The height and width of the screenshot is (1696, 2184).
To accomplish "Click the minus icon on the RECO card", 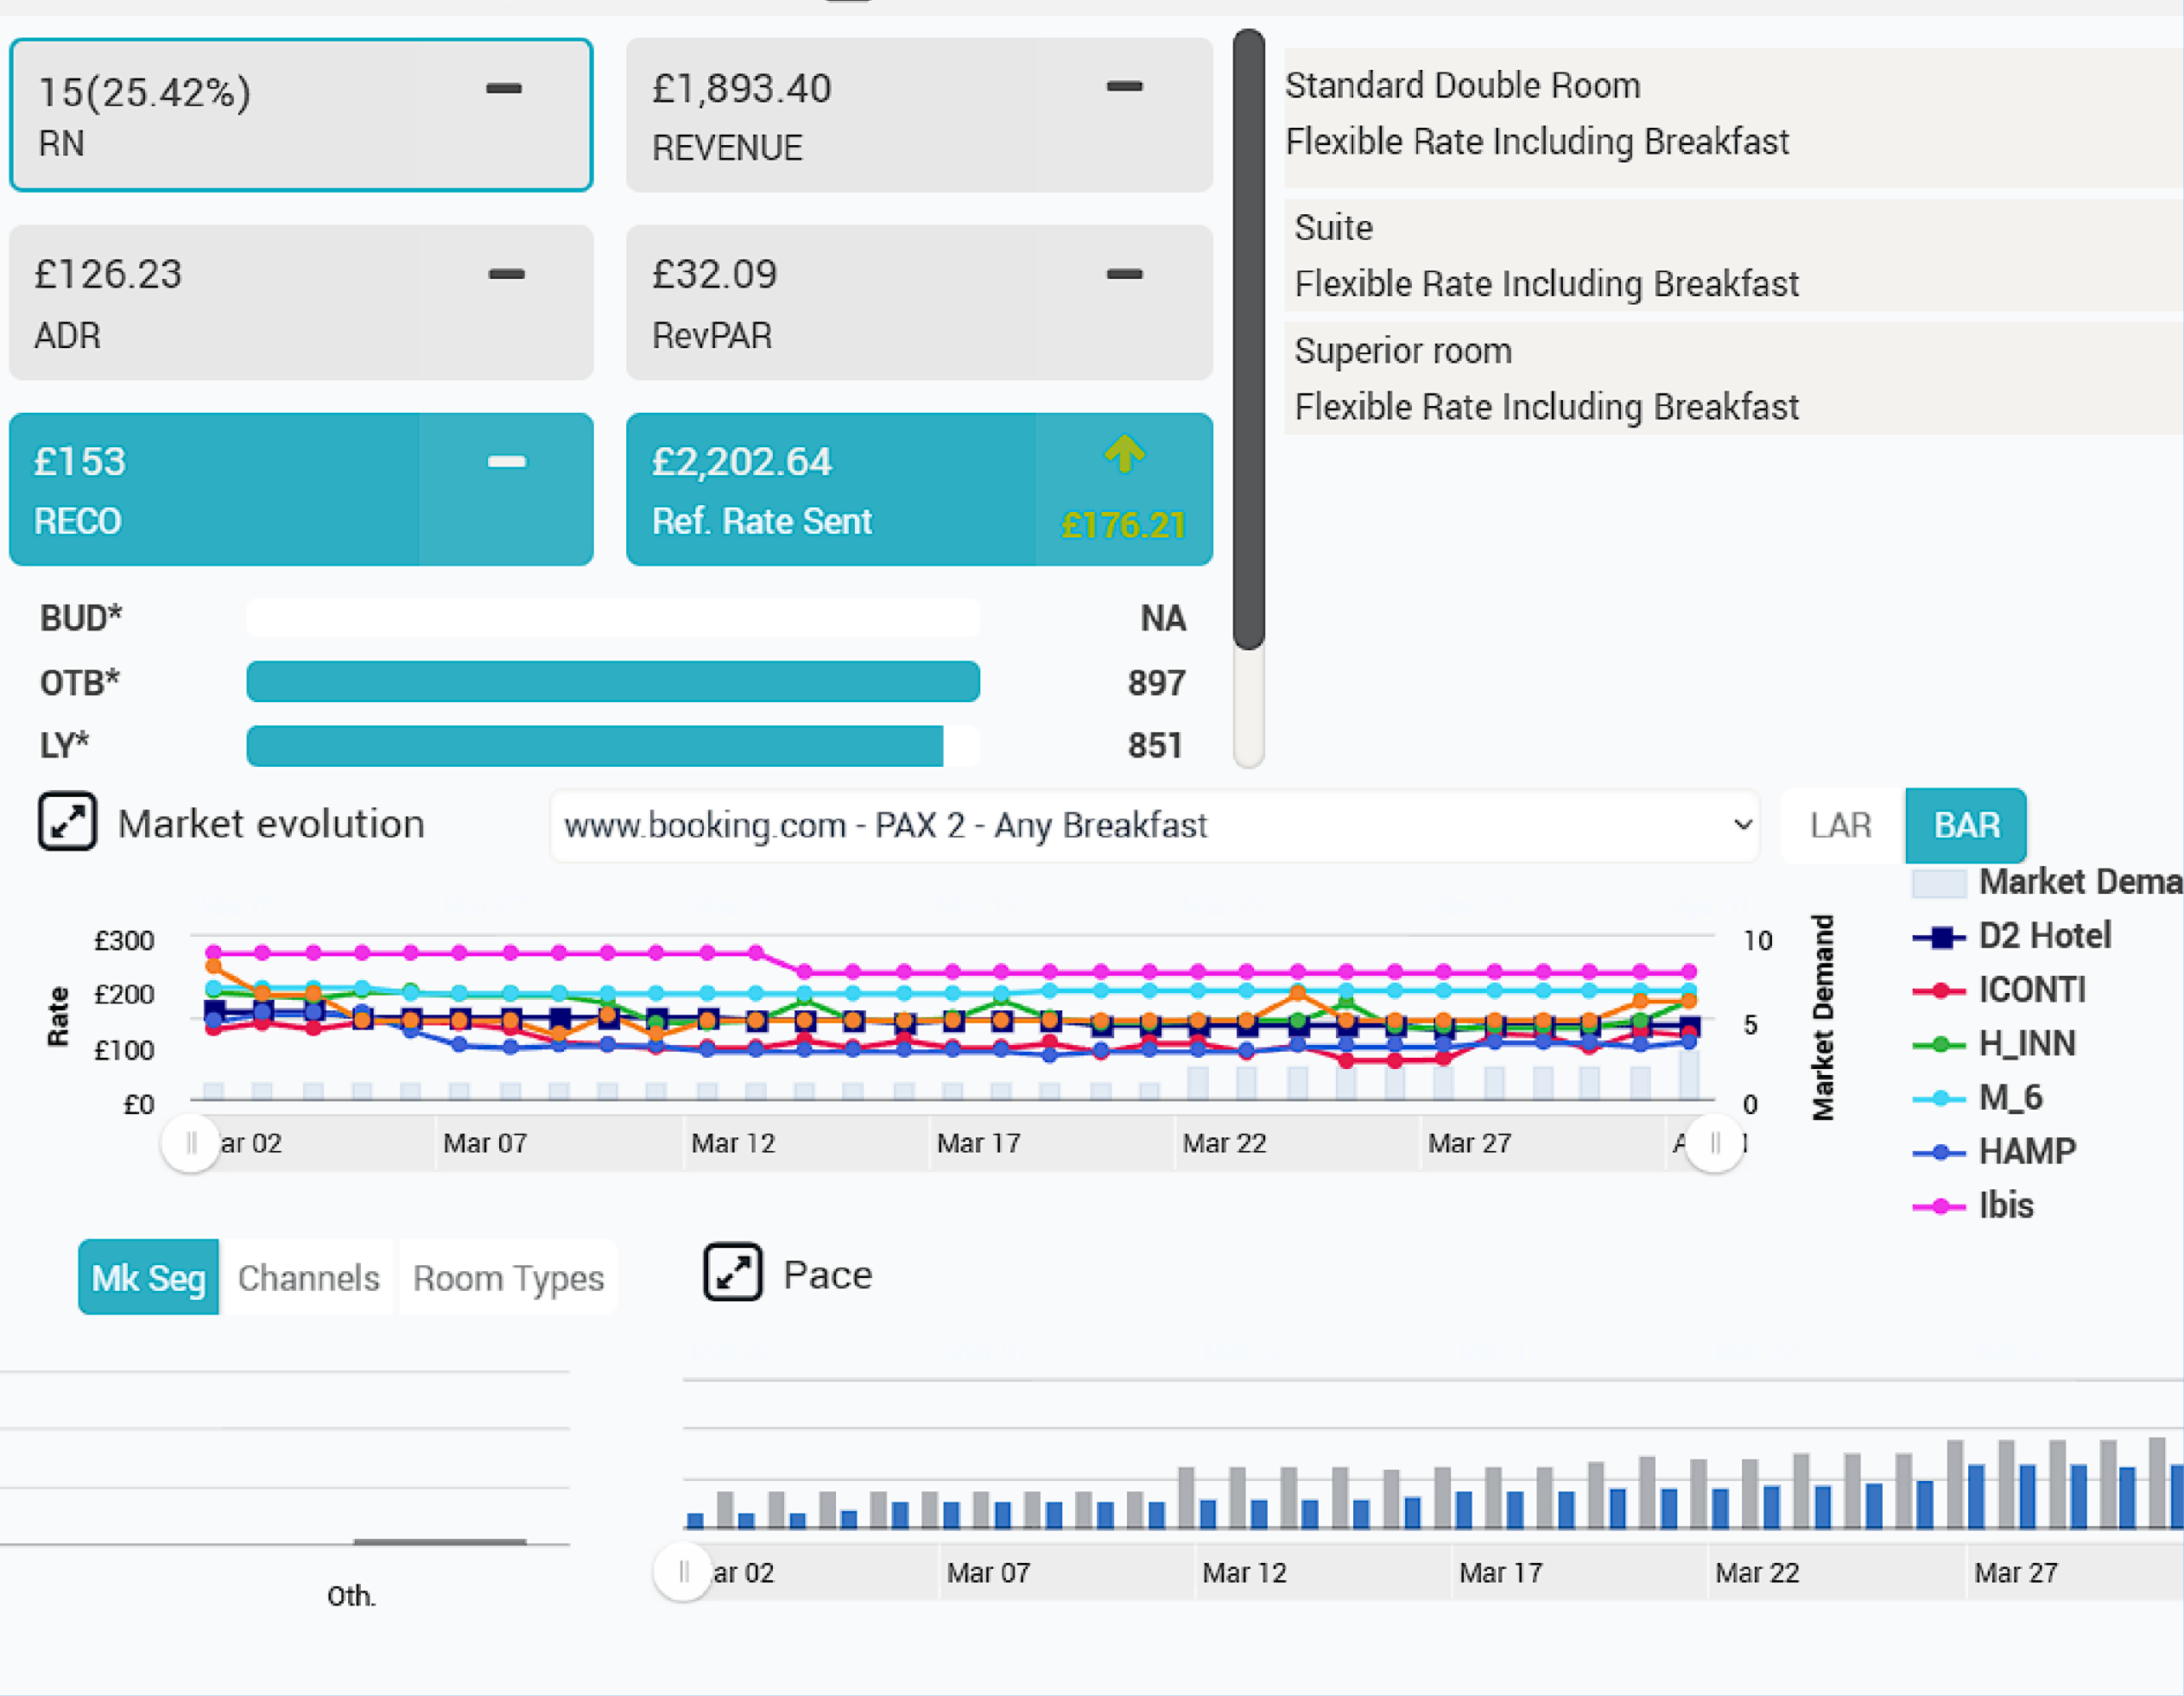I will point(507,461).
